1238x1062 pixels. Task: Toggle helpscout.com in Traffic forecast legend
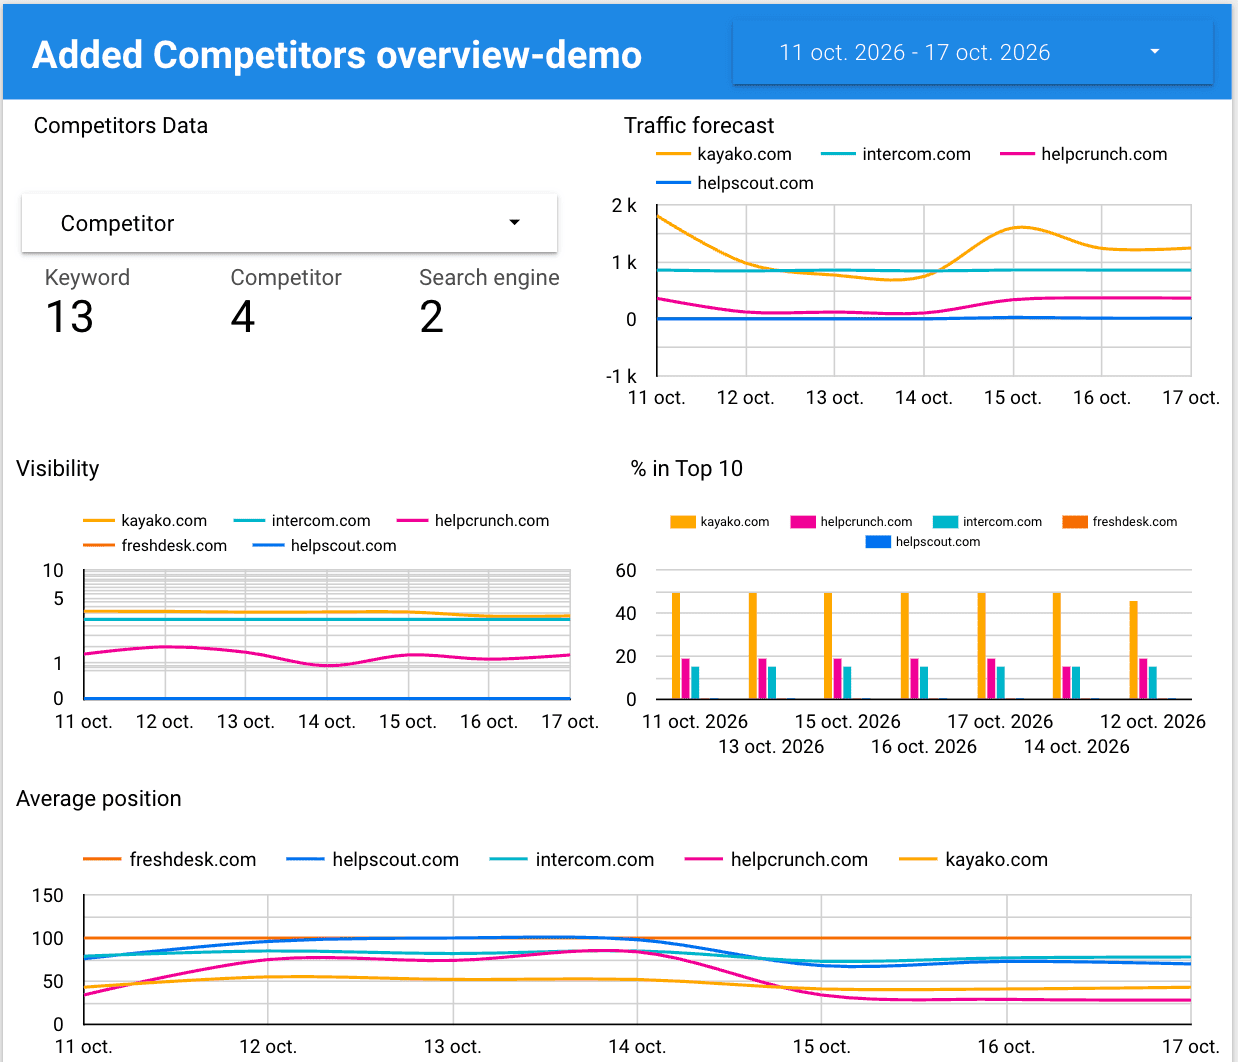click(735, 183)
